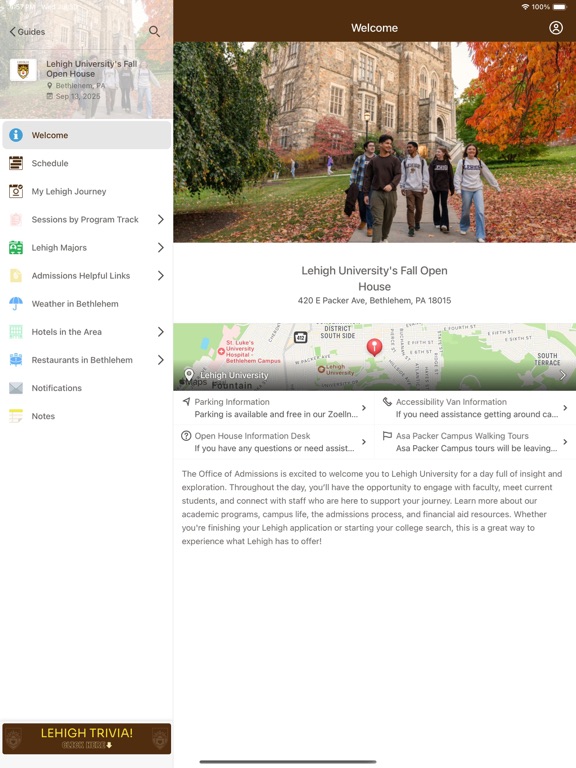Click the battery status indicator

(x=560, y=7)
